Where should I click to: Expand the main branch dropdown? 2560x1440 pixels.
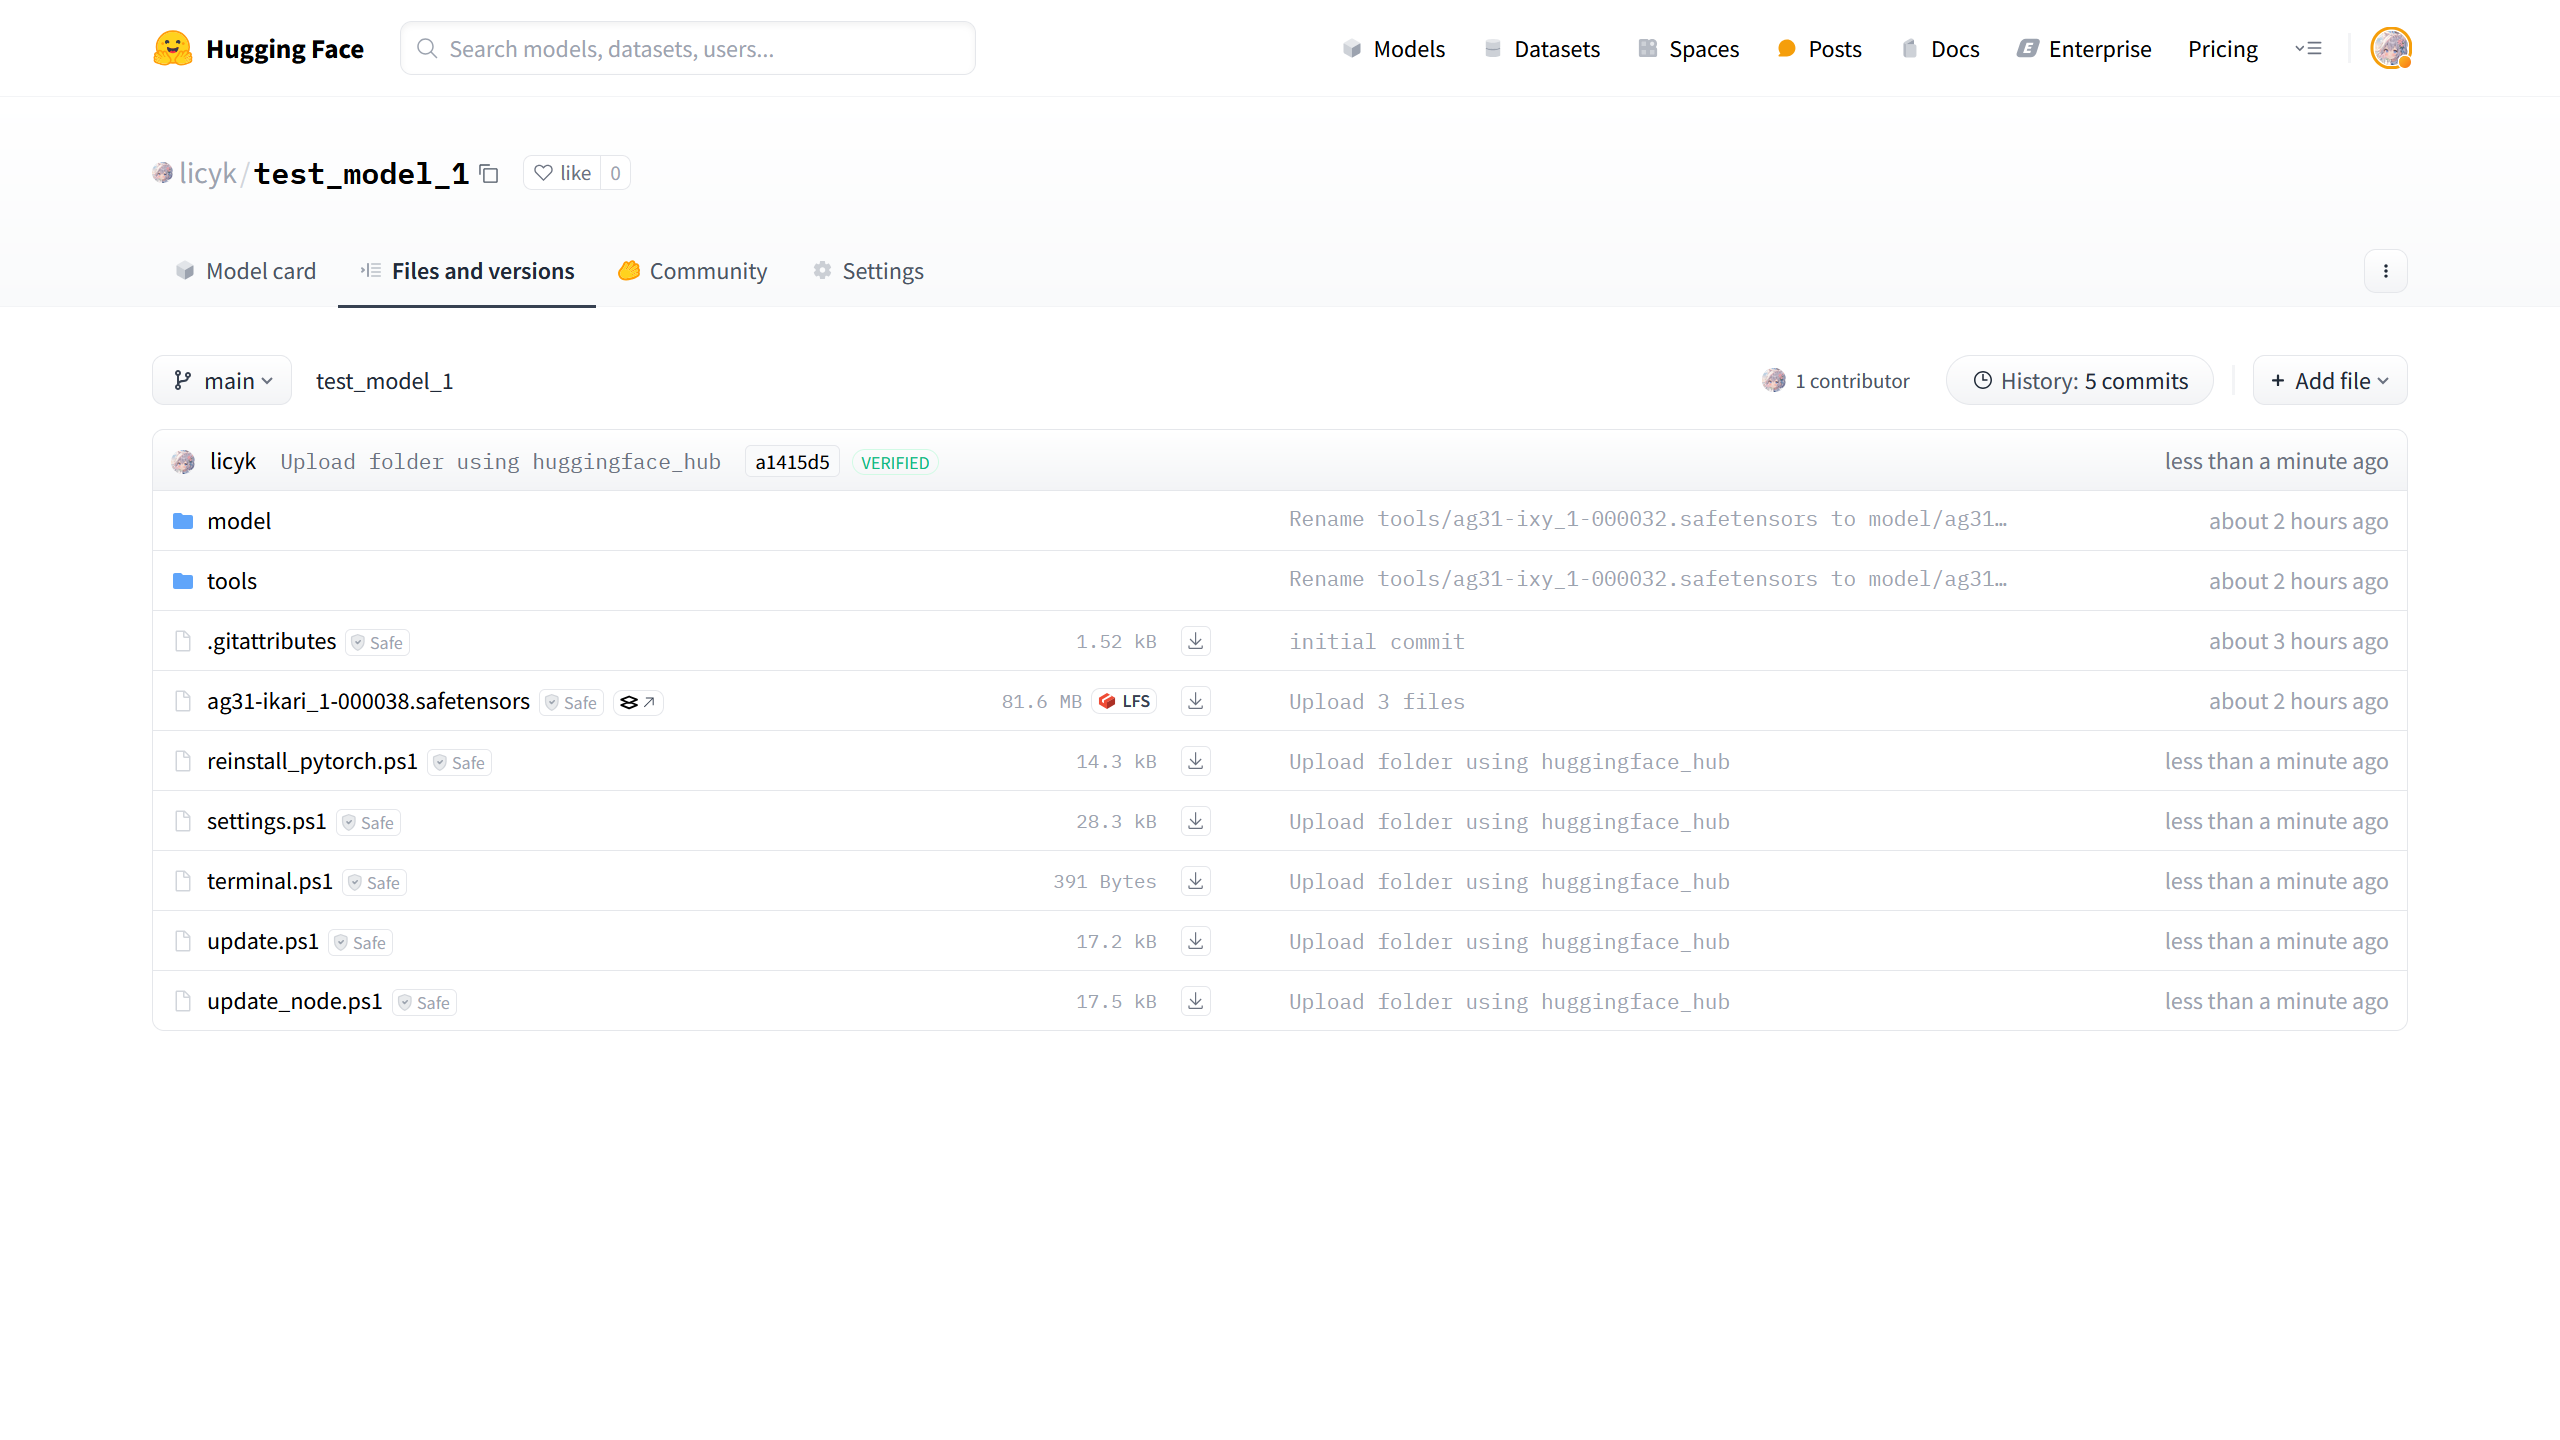point(222,381)
